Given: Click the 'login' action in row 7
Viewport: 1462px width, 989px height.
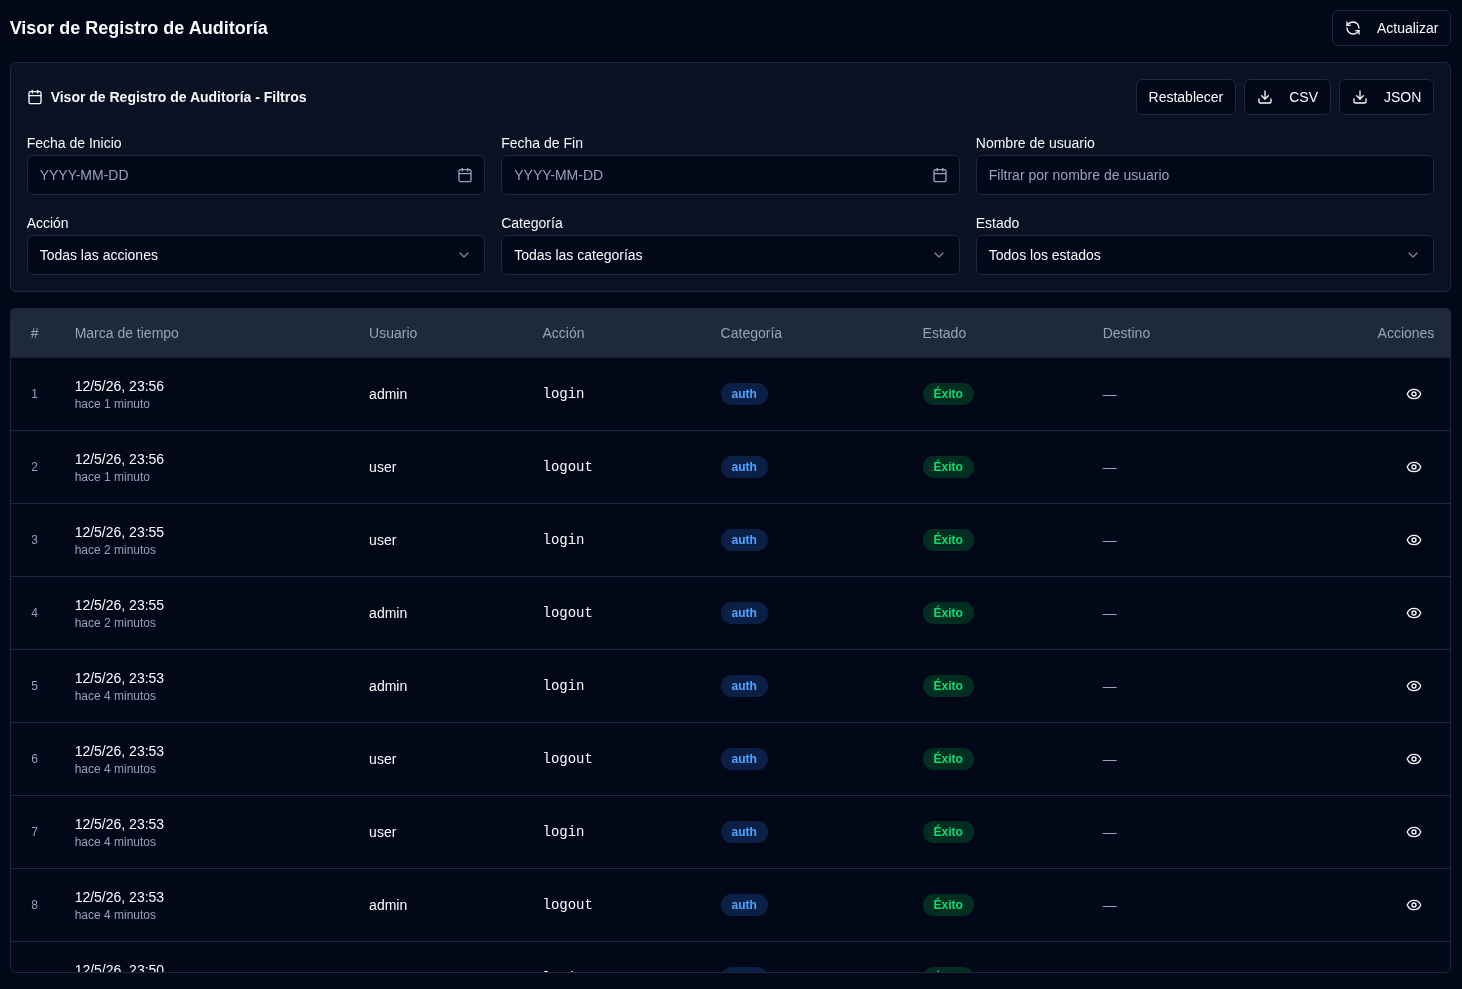Looking at the screenshot, I should coord(563,831).
